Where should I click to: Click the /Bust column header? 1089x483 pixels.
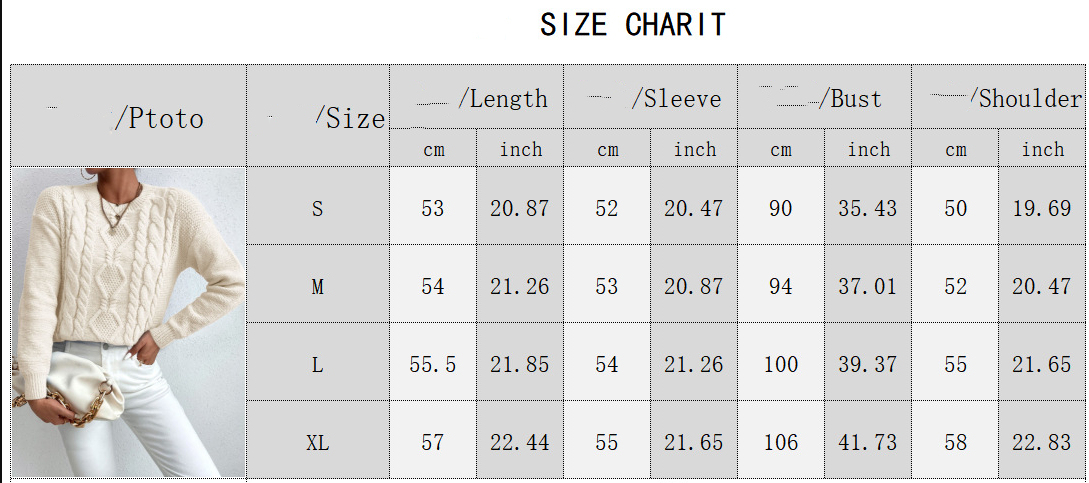pos(824,97)
